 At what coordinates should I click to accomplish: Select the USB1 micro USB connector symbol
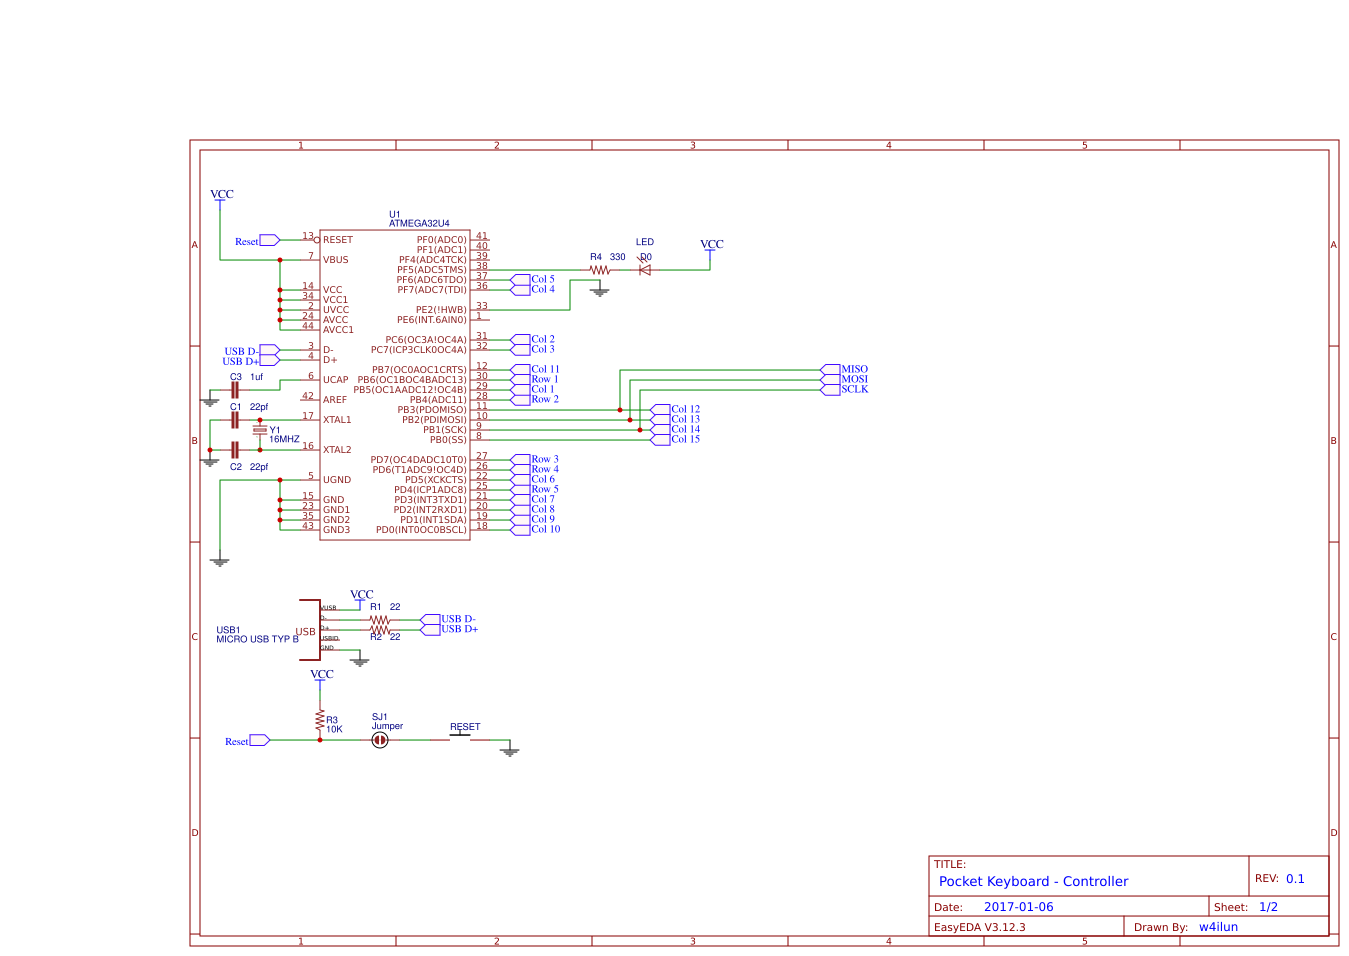click(x=310, y=630)
